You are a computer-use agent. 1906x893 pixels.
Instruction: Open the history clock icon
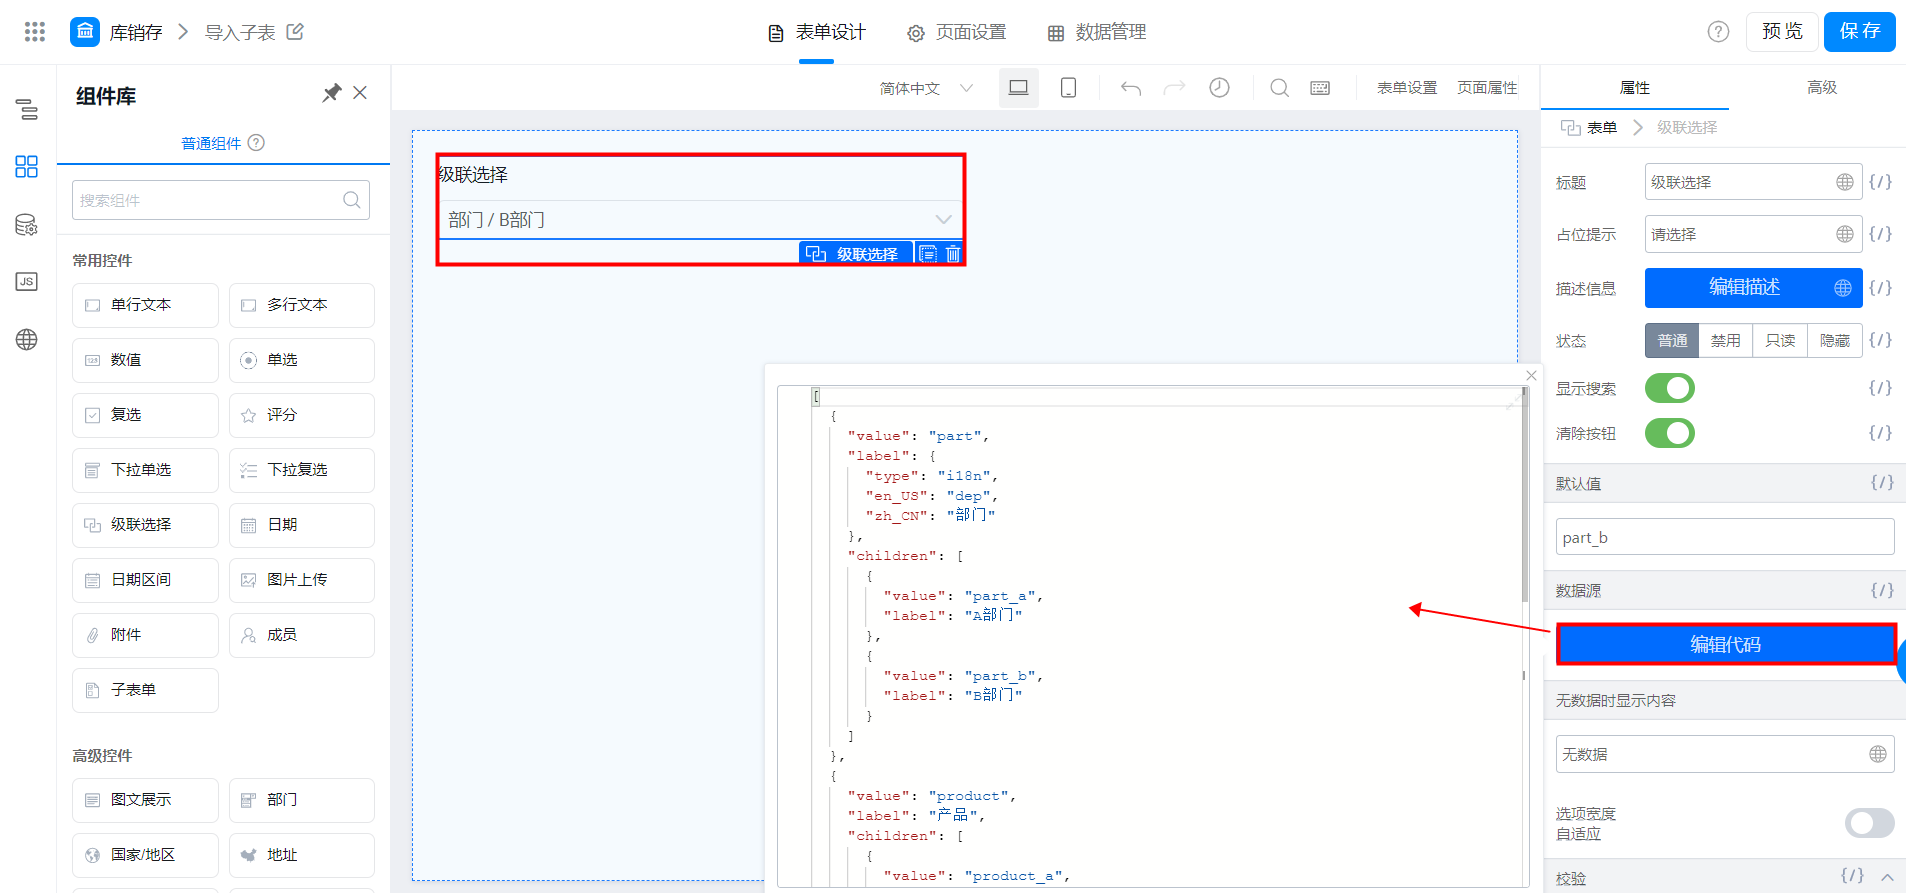point(1219,88)
